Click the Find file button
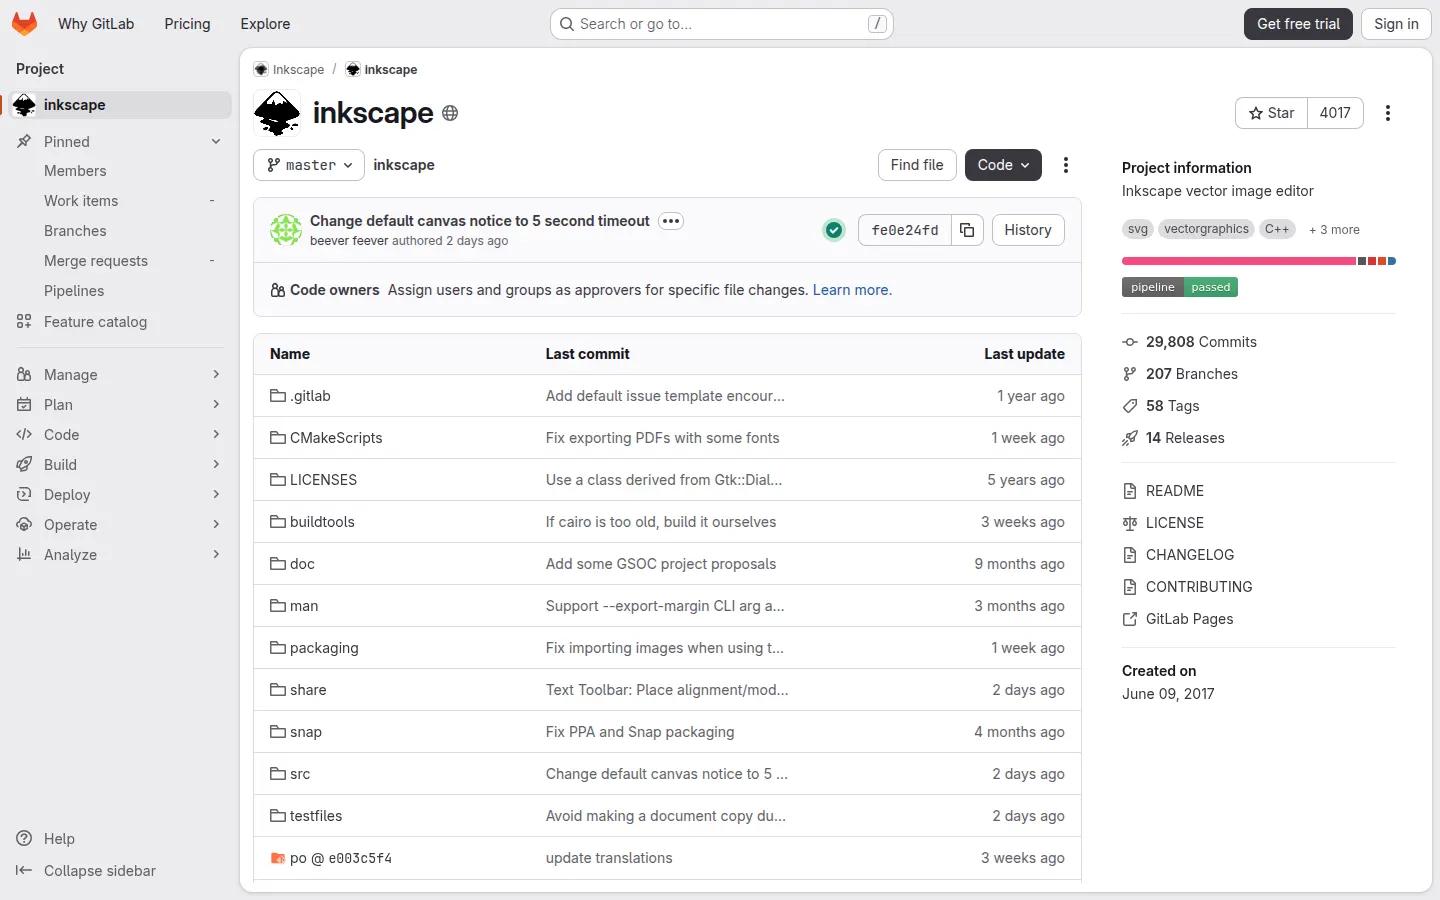Screen dimensions: 1440x900 917,165
